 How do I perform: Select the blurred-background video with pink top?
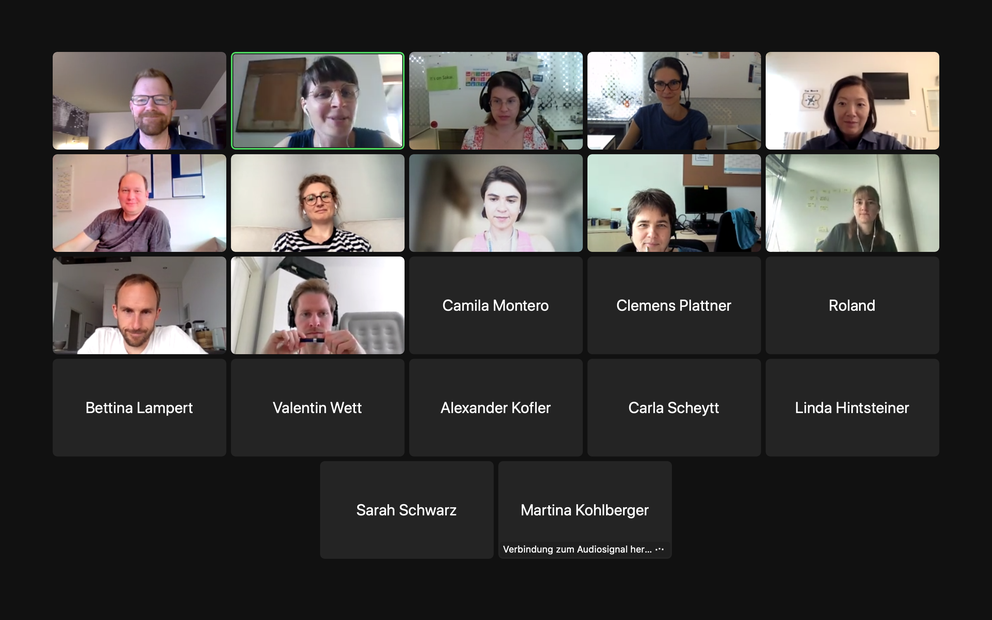click(495, 203)
